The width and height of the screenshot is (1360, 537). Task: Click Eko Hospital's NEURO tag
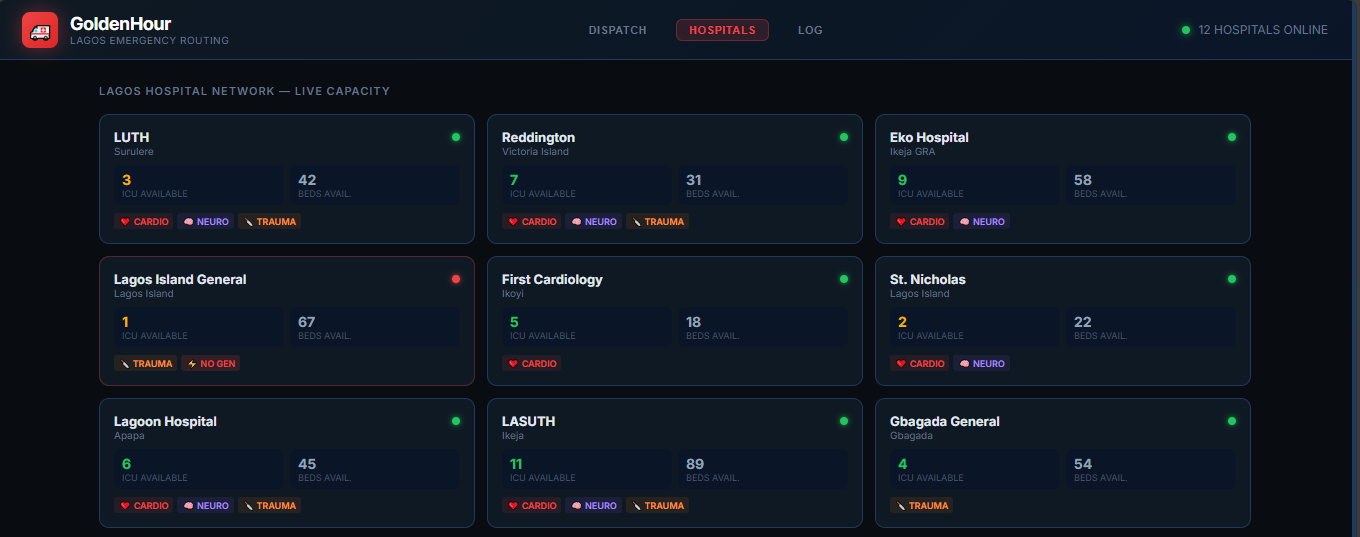tap(982, 222)
